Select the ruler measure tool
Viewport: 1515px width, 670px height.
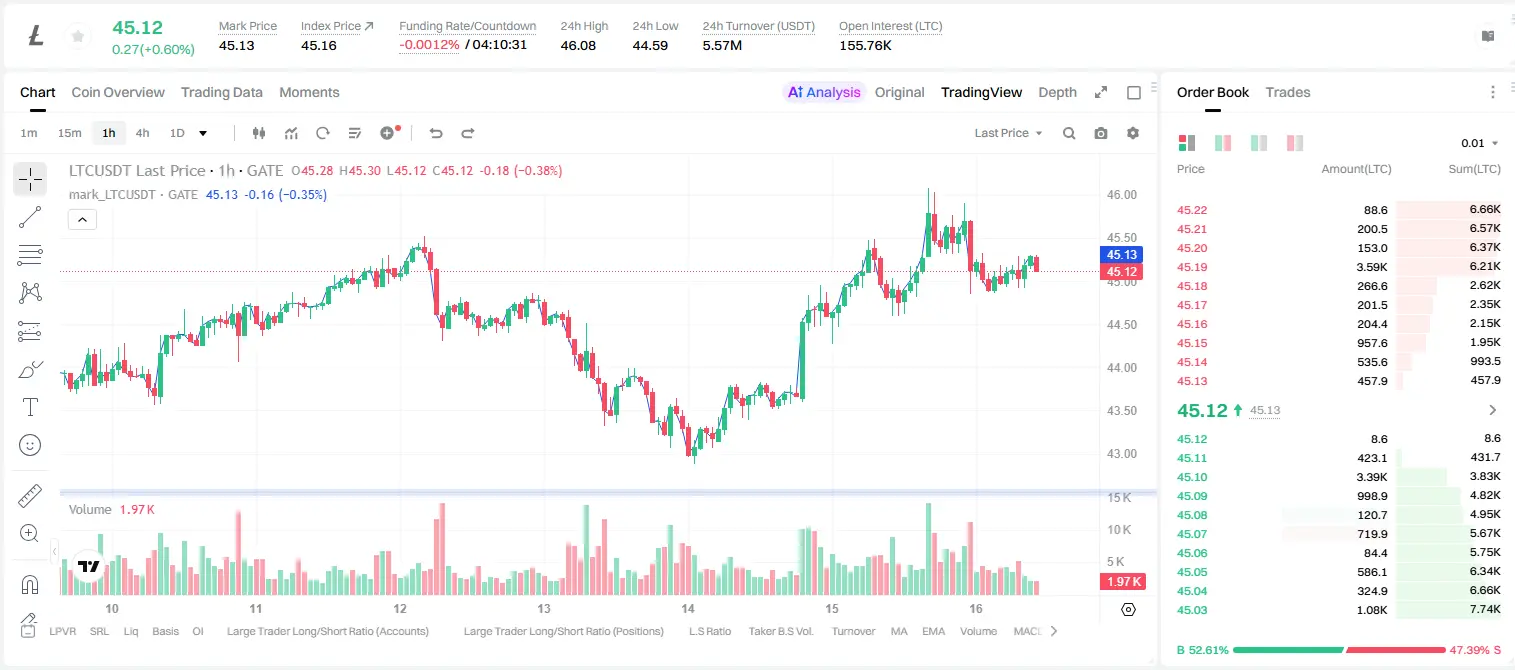[30, 495]
